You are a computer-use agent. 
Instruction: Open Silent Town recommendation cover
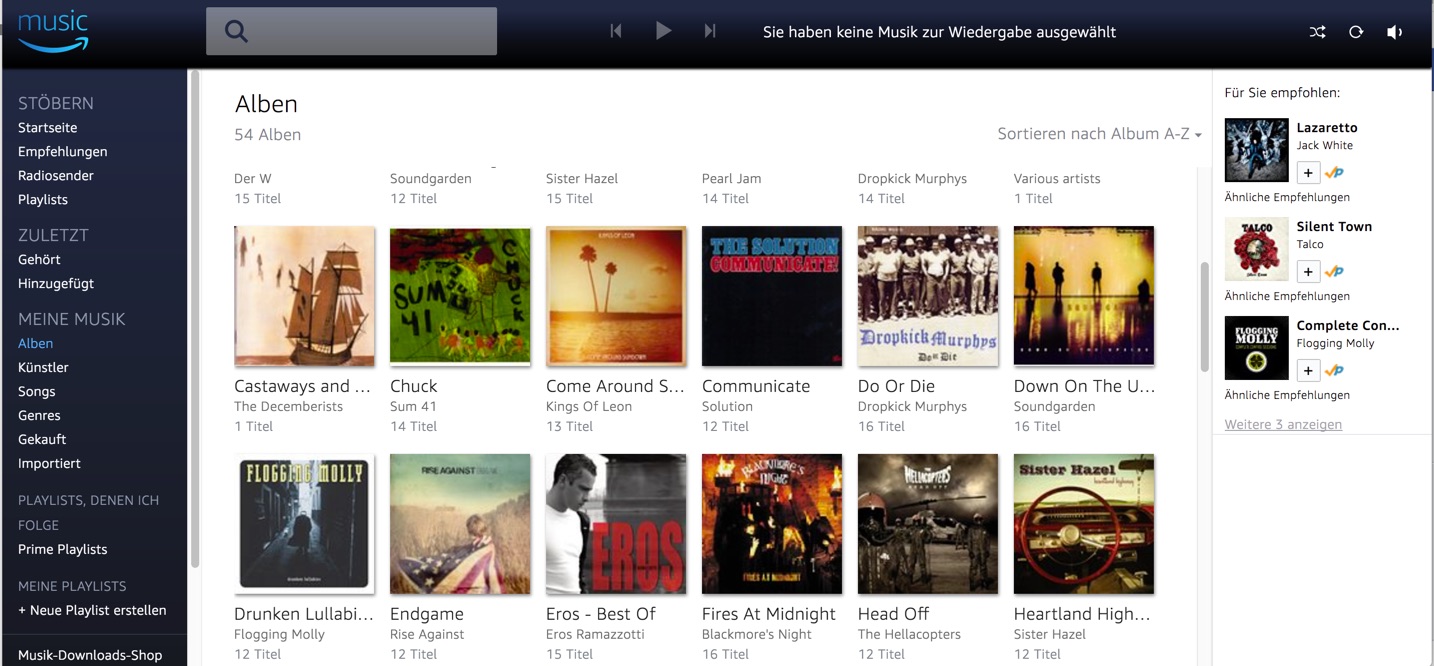tap(1256, 249)
